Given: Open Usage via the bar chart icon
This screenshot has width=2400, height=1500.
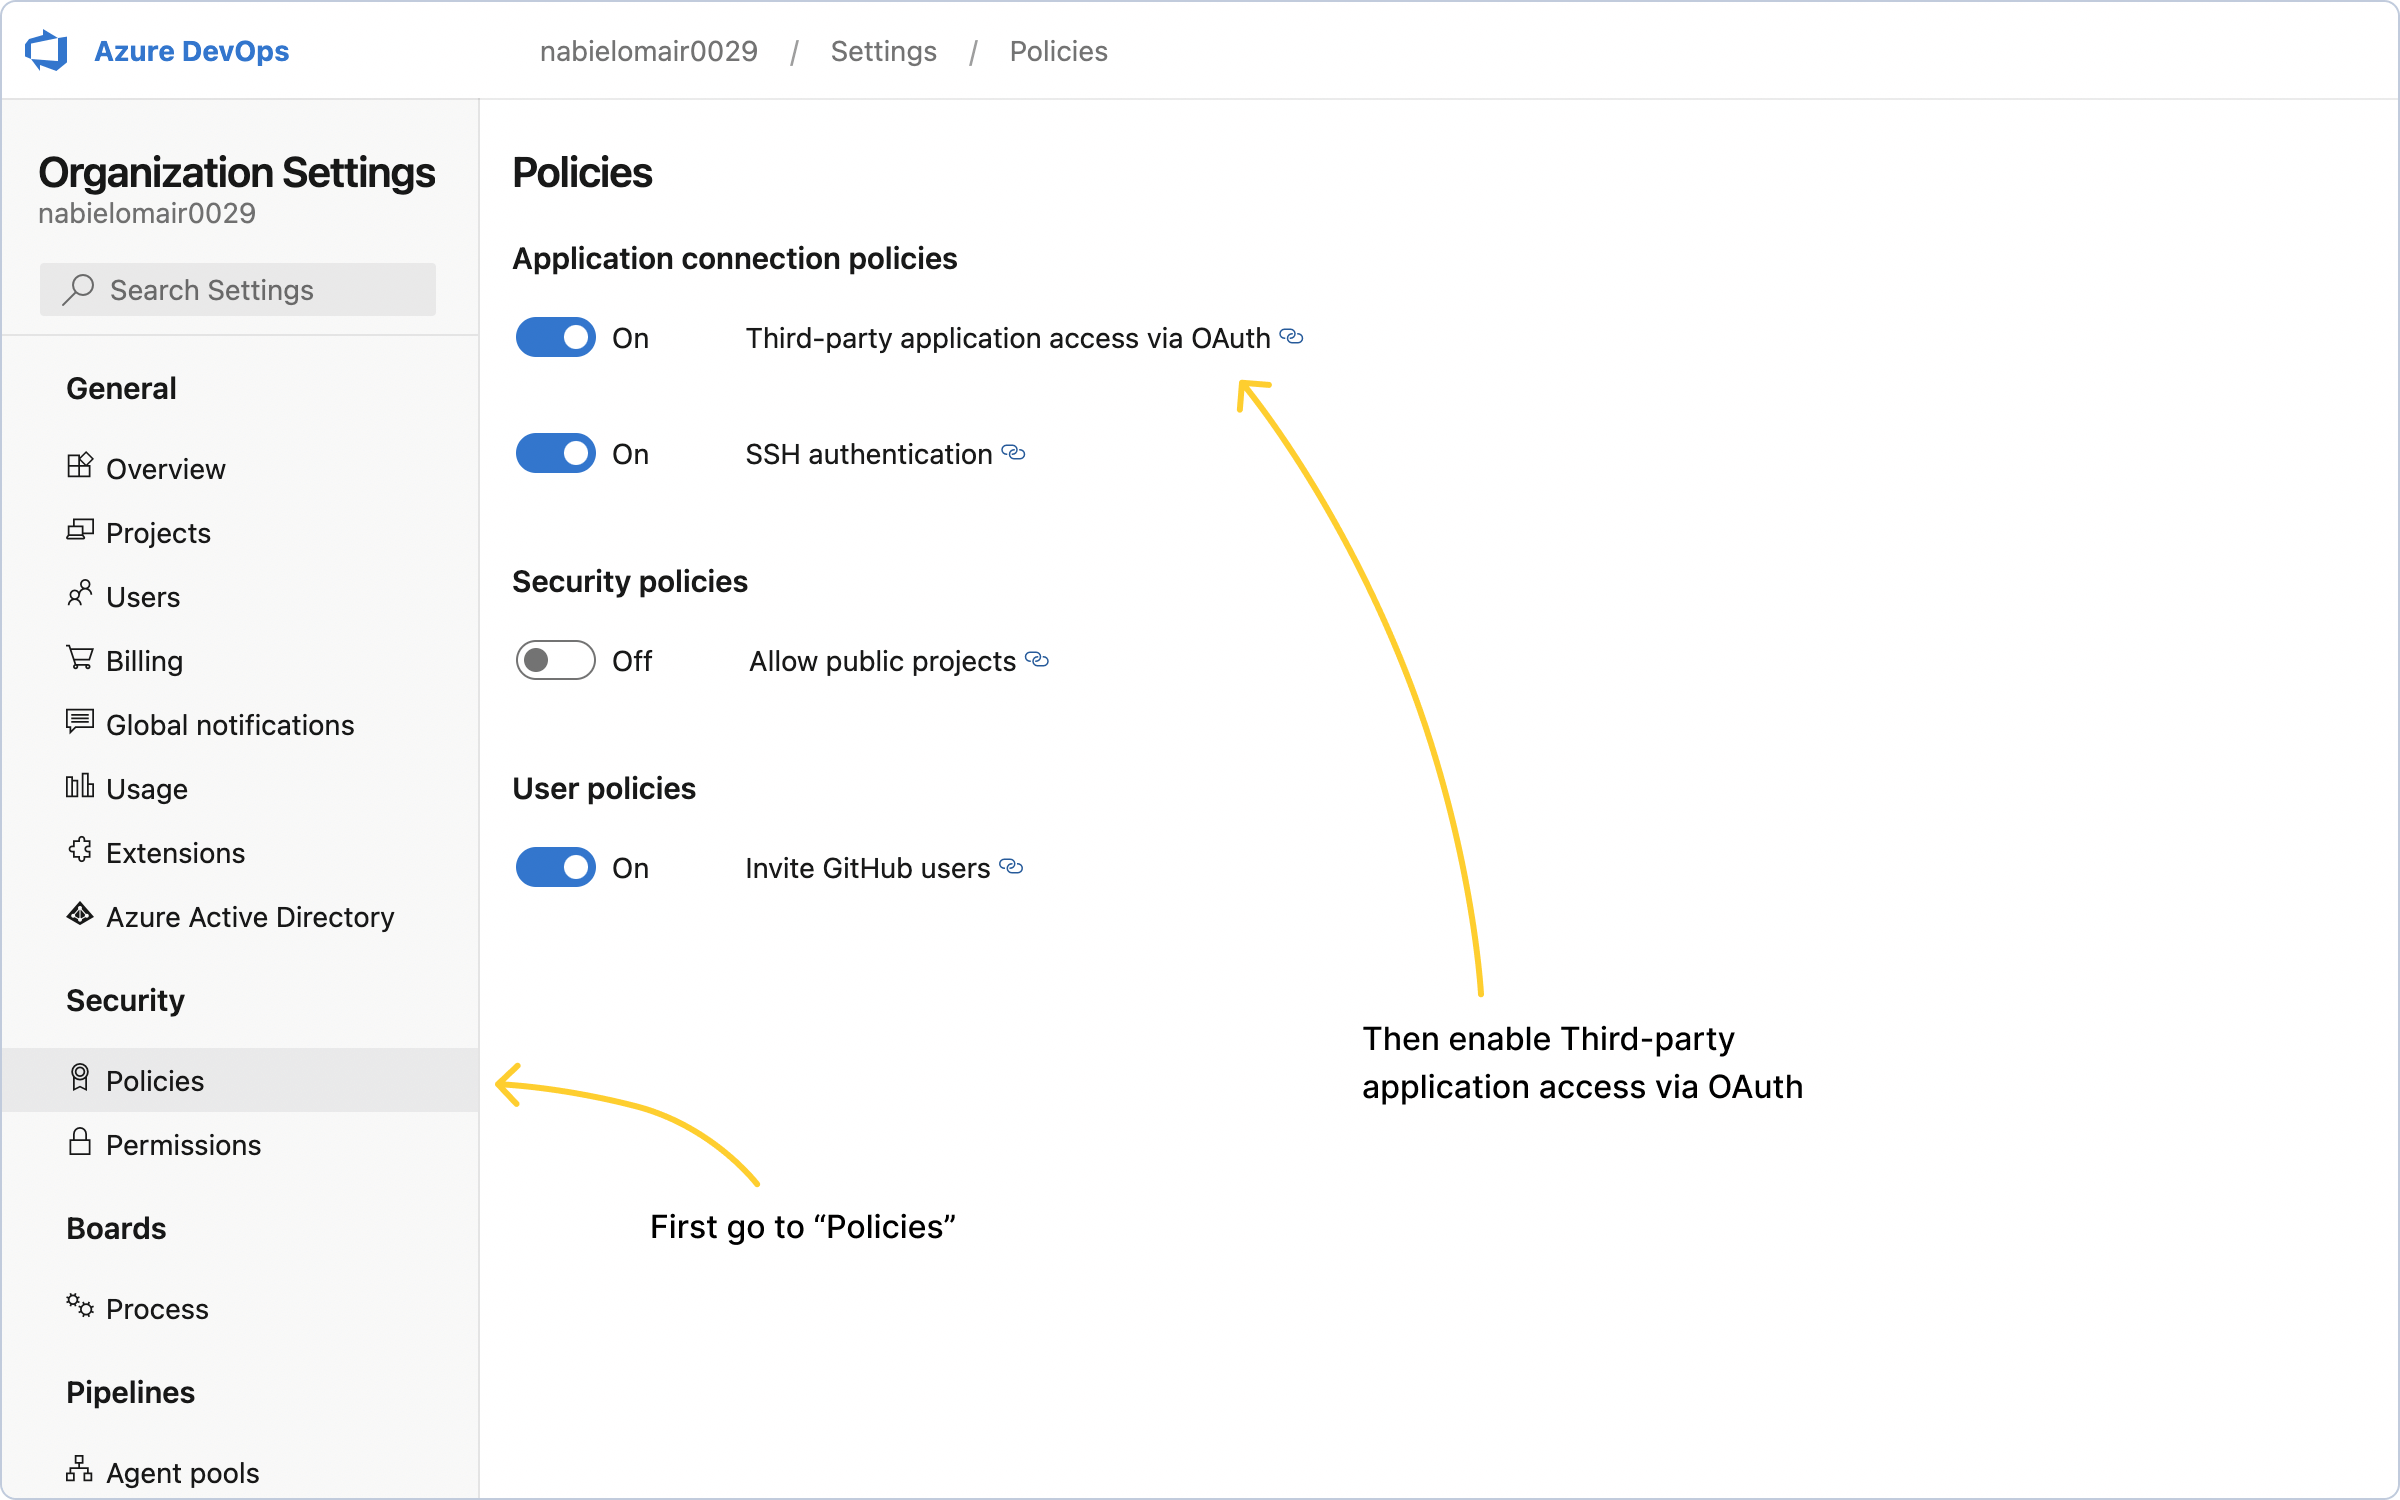Looking at the screenshot, I should (x=80, y=786).
